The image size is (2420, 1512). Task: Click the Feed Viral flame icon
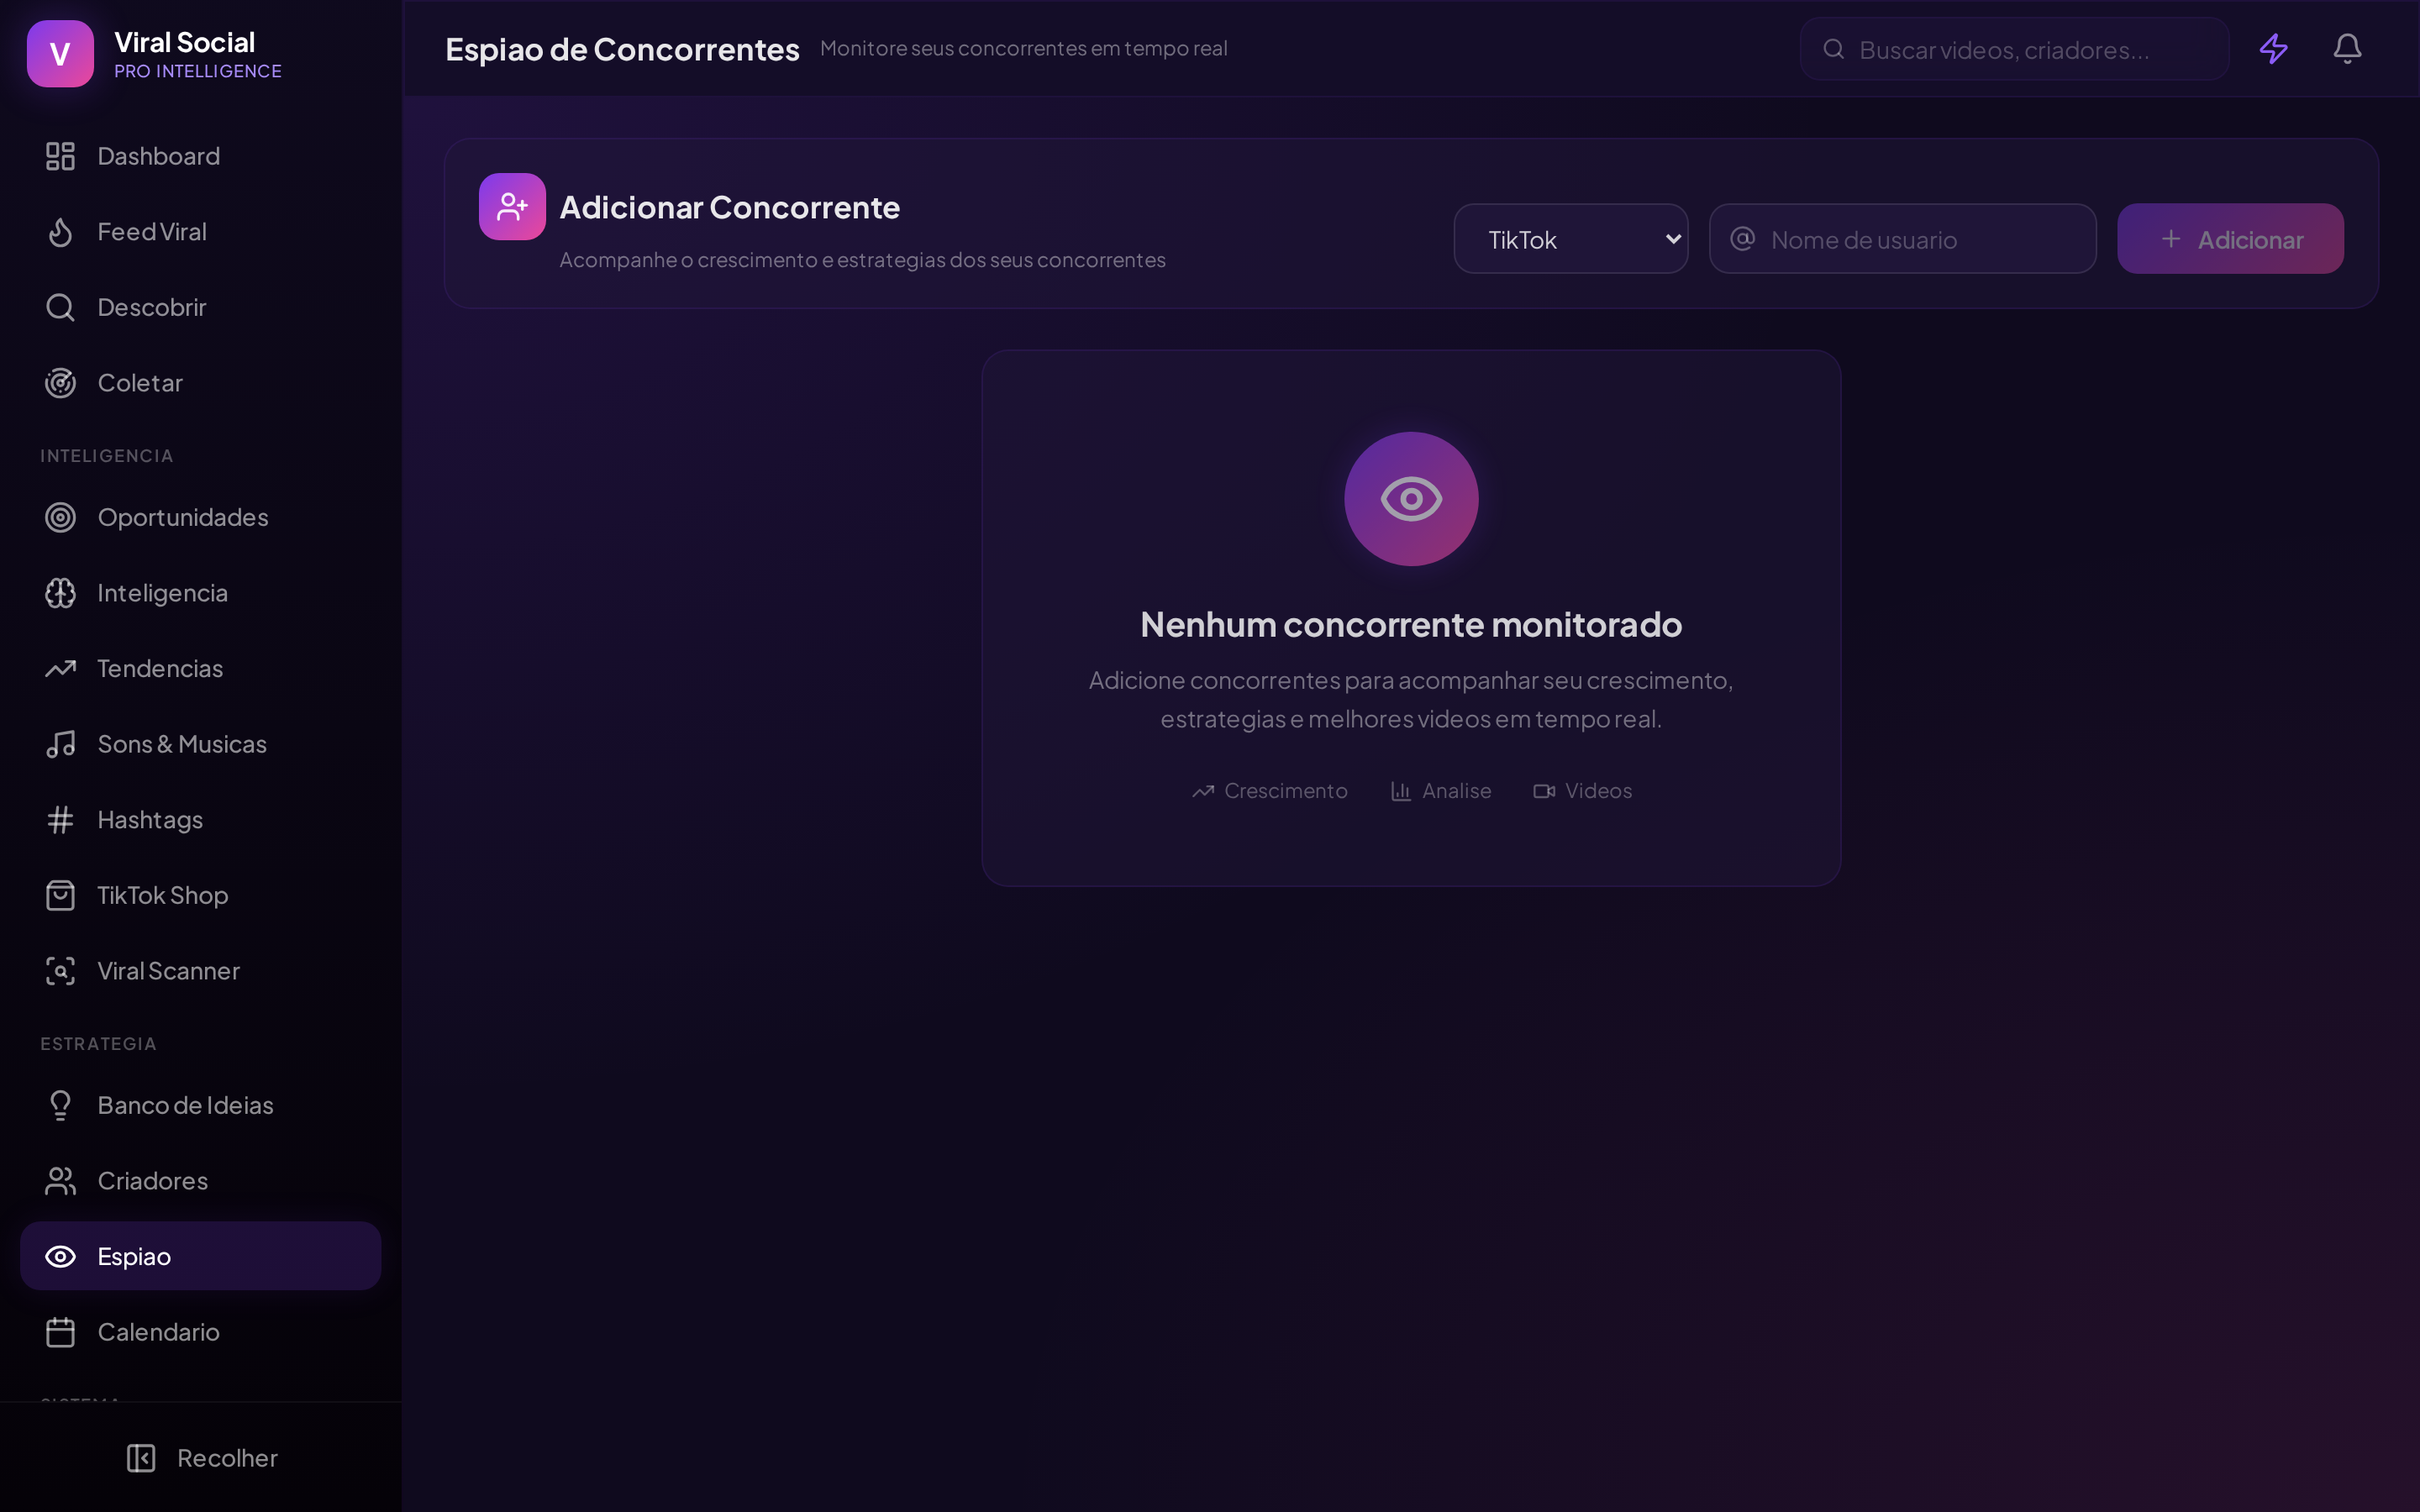click(60, 232)
